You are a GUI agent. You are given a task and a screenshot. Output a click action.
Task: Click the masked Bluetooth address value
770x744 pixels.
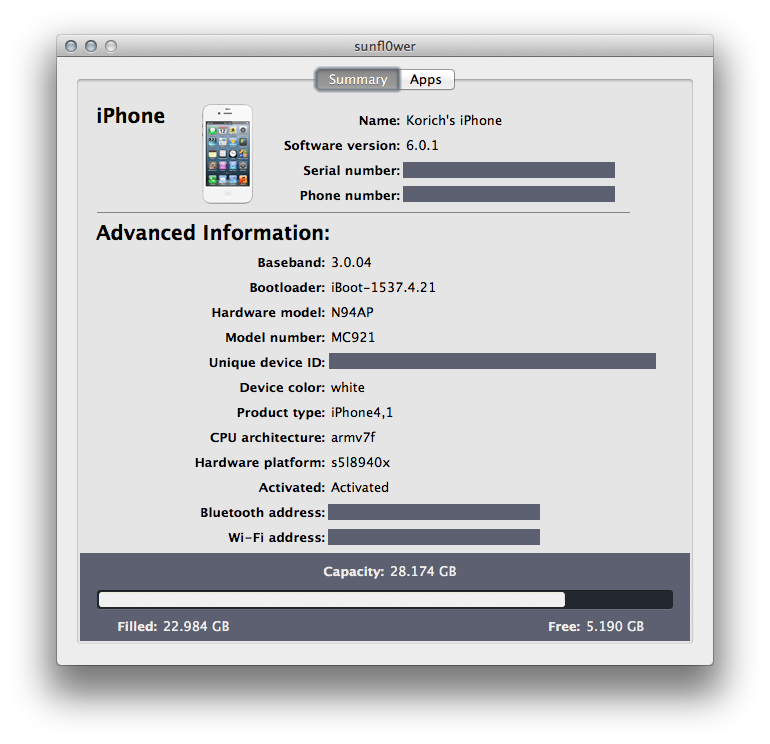point(434,512)
